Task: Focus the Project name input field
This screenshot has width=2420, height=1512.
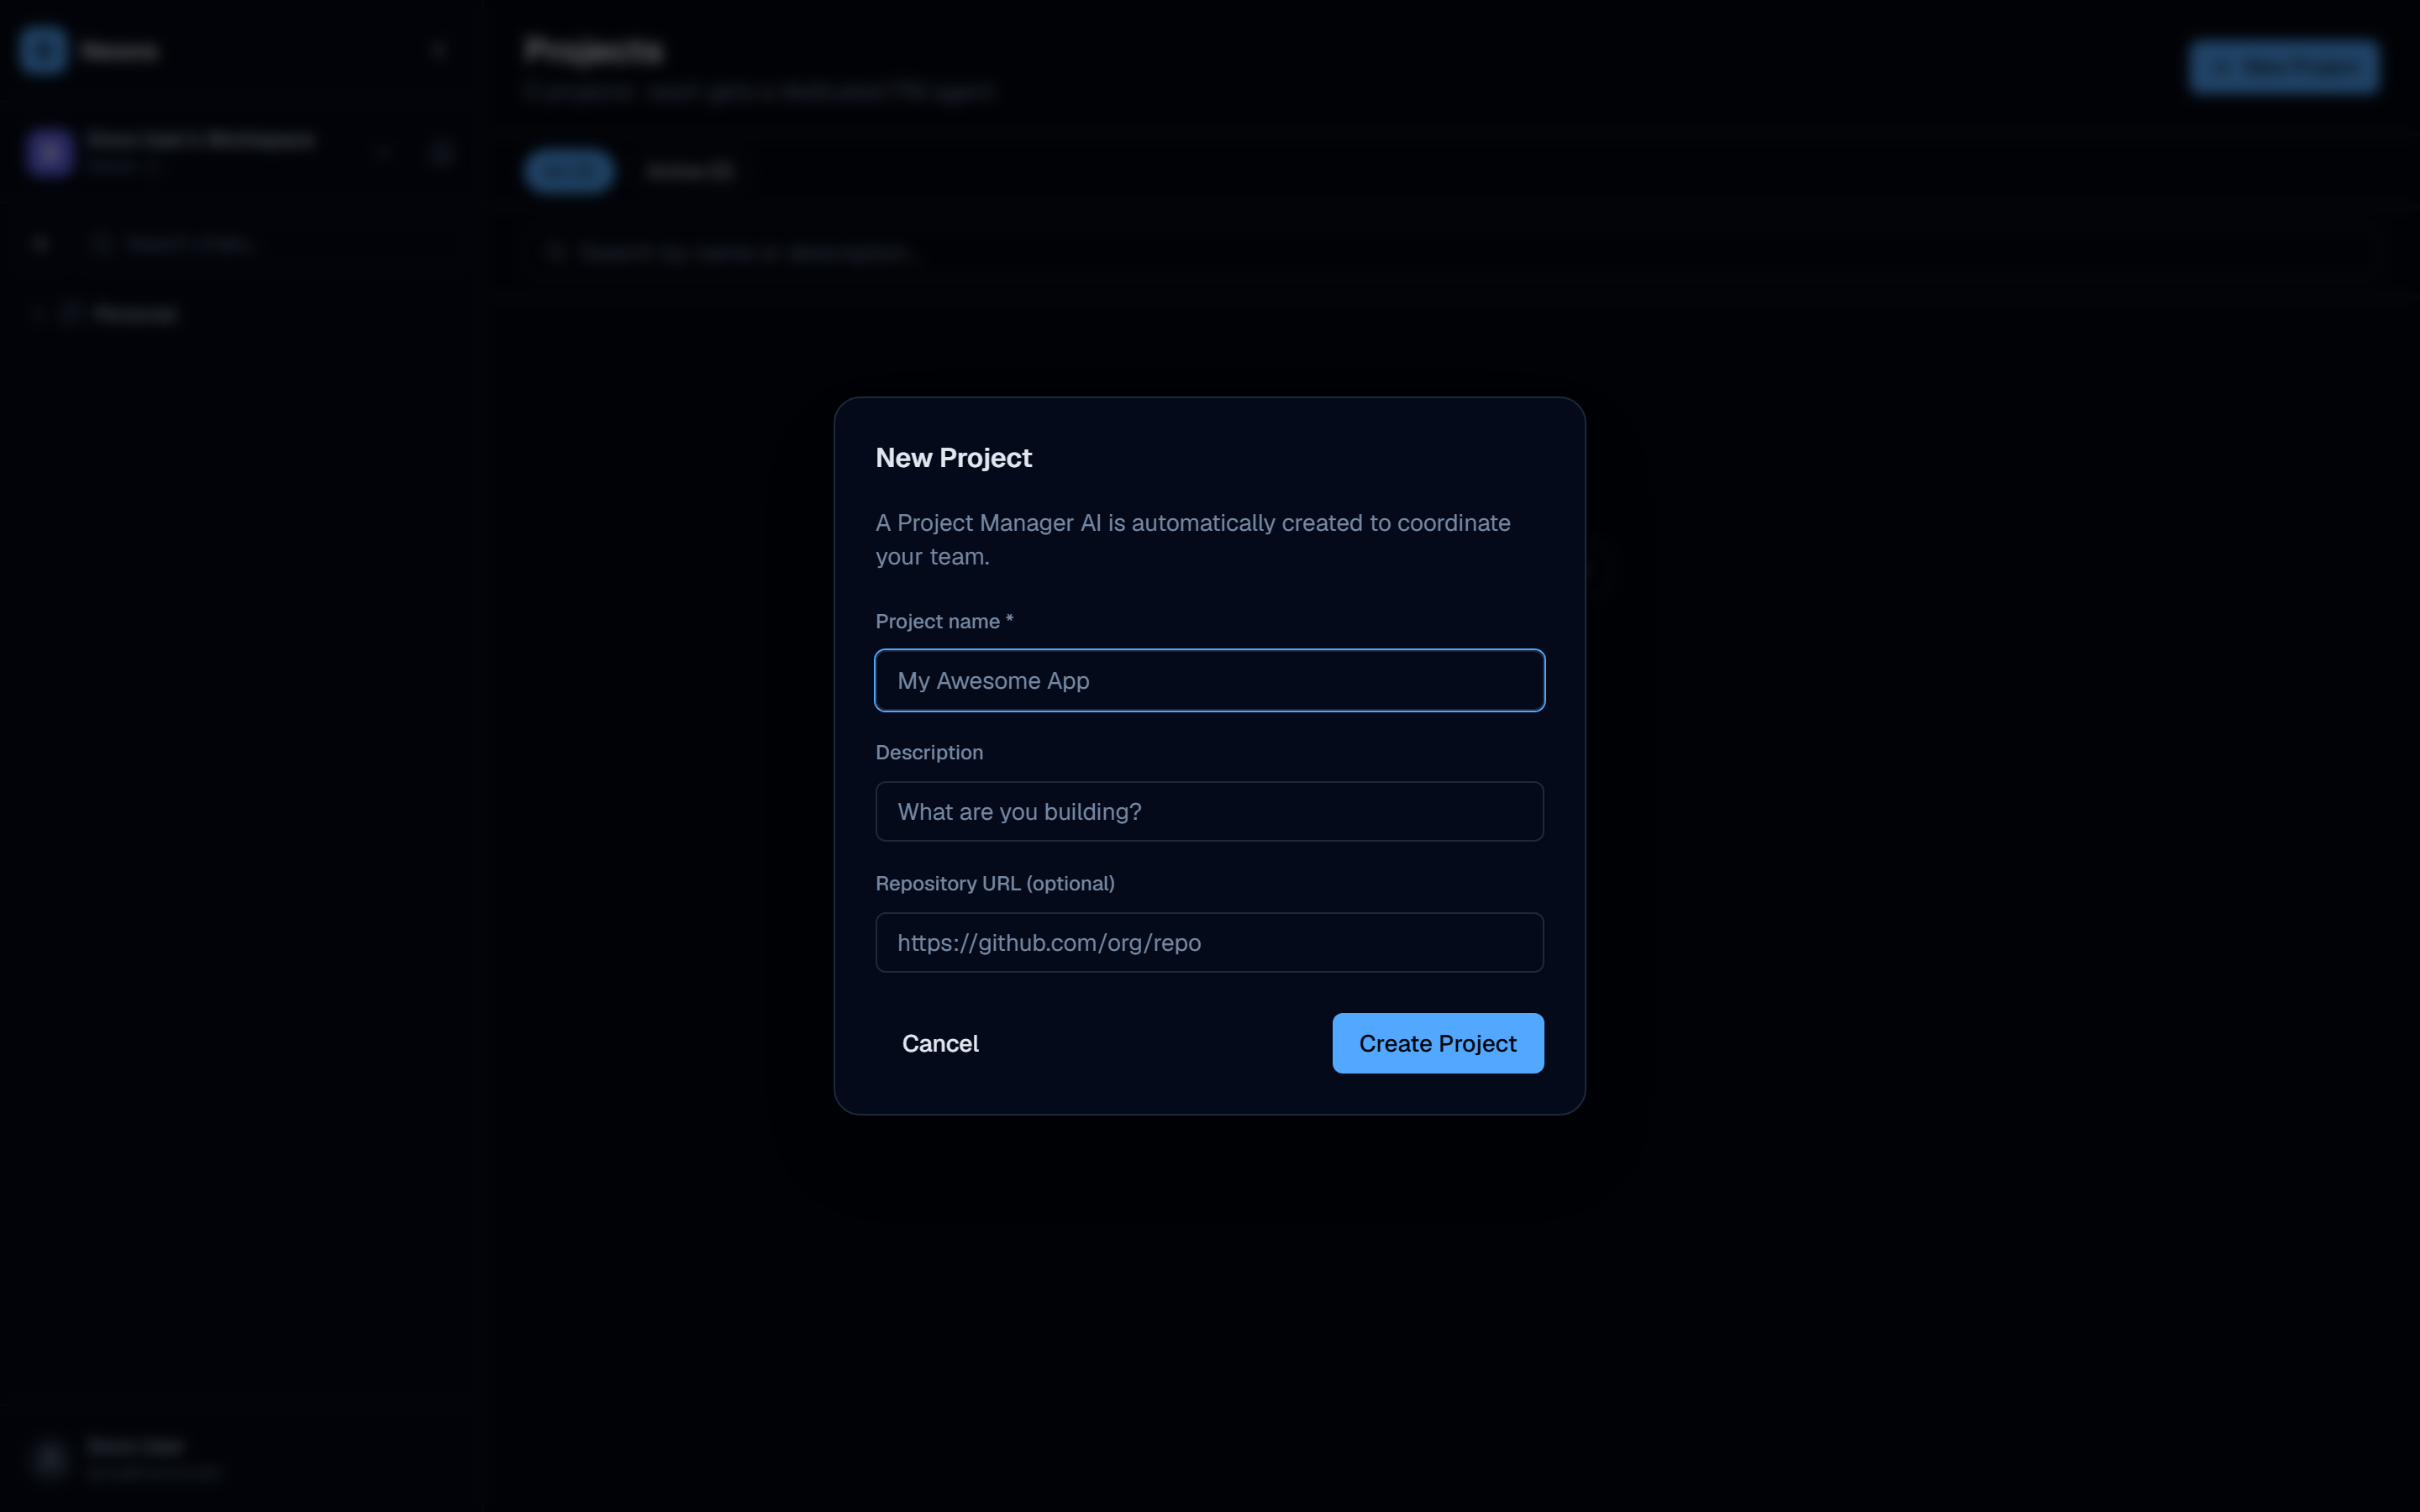Action: coord(1209,680)
